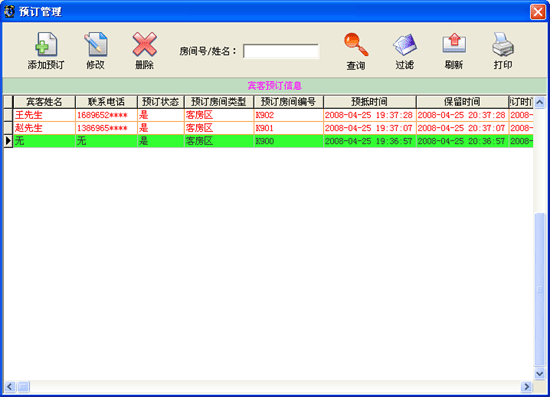Click row selector beside 王先生
The image size is (550, 397).
point(8,115)
